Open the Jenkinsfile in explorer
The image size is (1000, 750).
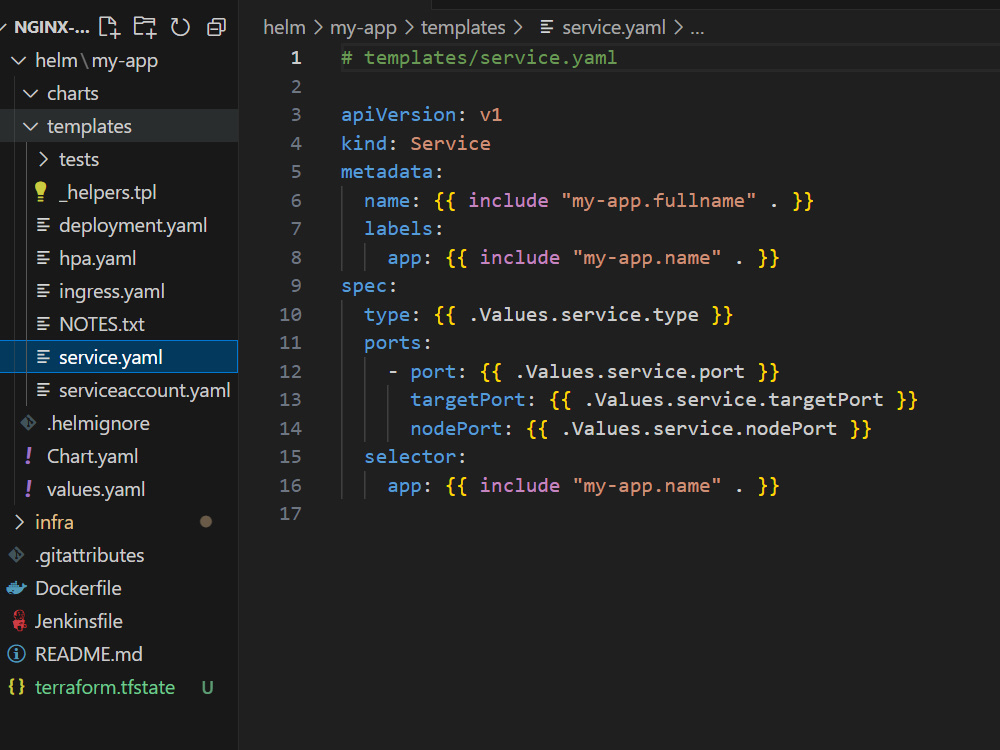78,621
